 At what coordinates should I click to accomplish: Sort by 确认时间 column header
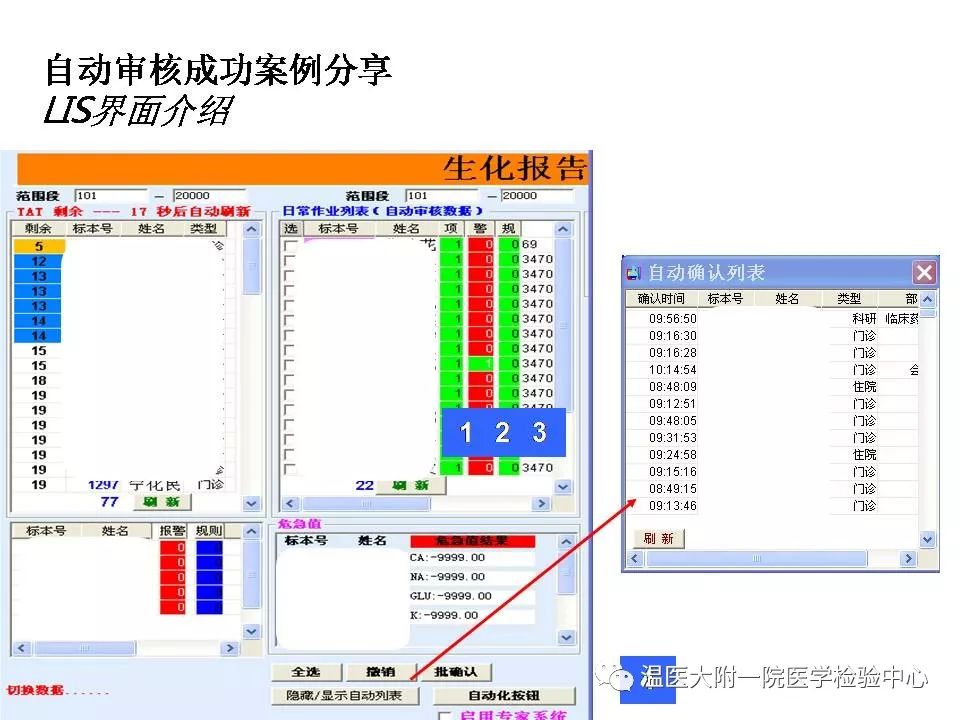click(x=661, y=299)
